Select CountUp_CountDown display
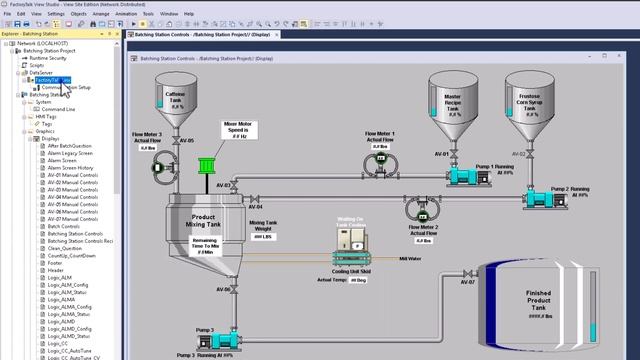This screenshot has height=360, width=640. point(71,256)
